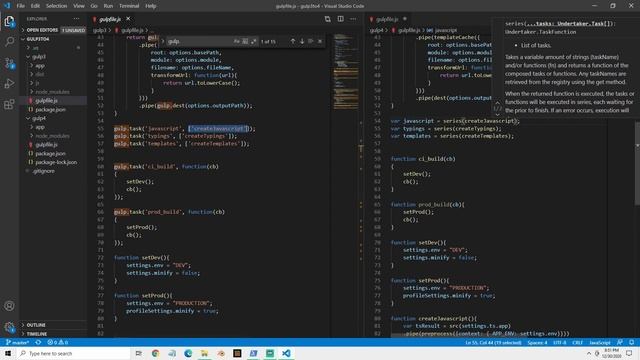Click Synchronize Changes icon in status bar

tap(38, 342)
